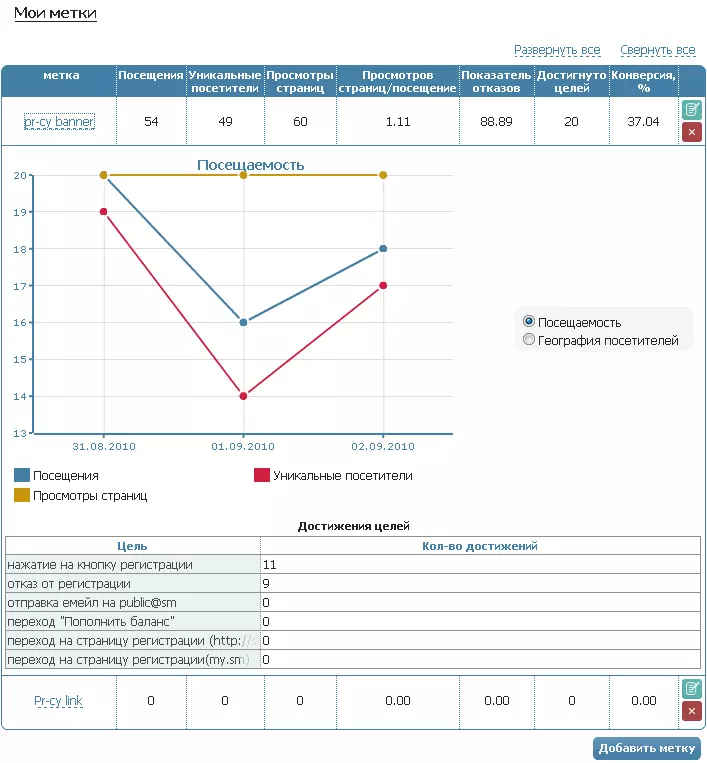This screenshot has height=763, width=707.
Task: Delete the pr-cy banner tag
Action: point(691,132)
